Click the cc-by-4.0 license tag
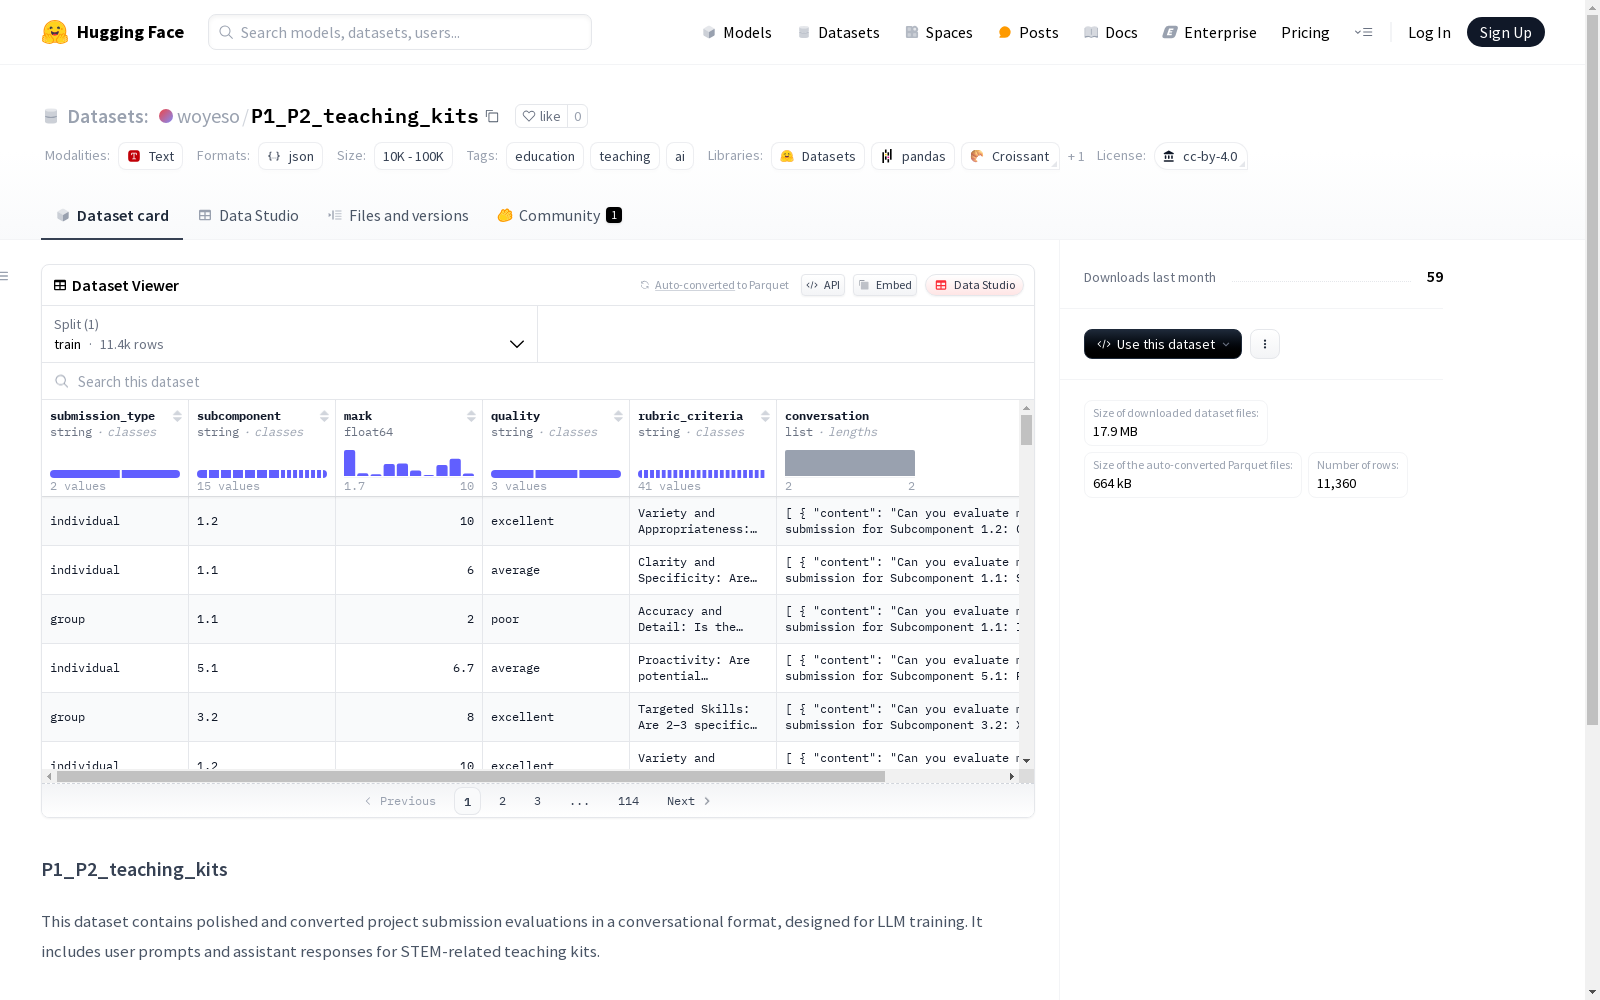The image size is (1600, 1000). coord(1200,156)
